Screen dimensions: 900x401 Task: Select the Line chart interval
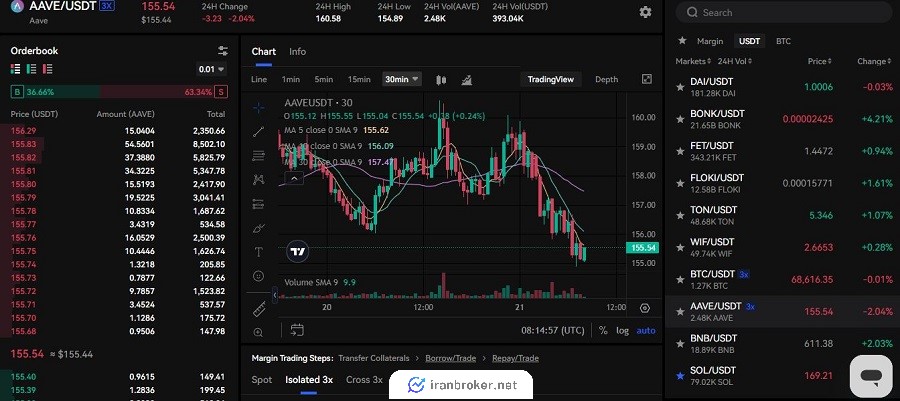pos(259,79)
